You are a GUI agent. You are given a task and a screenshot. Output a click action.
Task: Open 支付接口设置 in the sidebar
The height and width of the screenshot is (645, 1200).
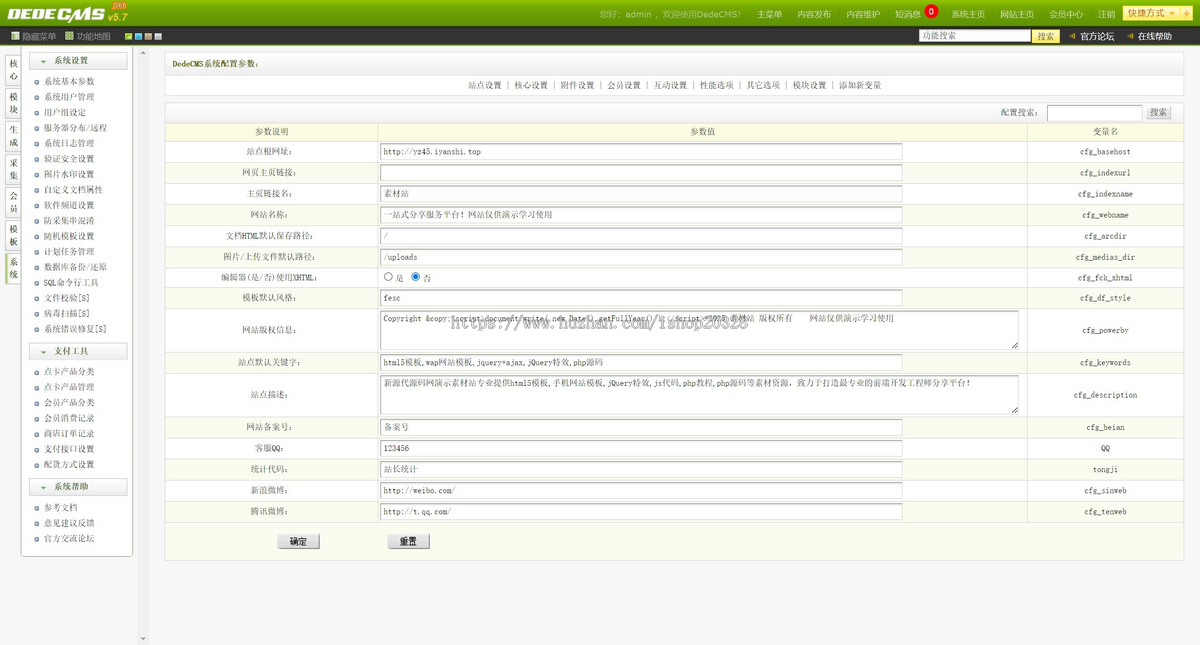(69, 449)
